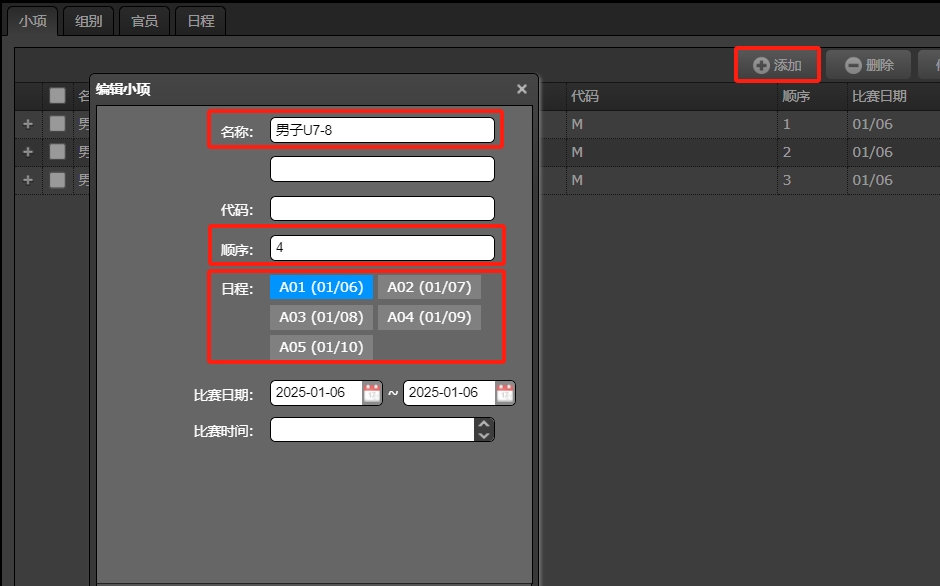Viewport: 940px width, 586px height.
Task: Click the 名称 input field
Action: pyautogui.click(x=382, y=130)
